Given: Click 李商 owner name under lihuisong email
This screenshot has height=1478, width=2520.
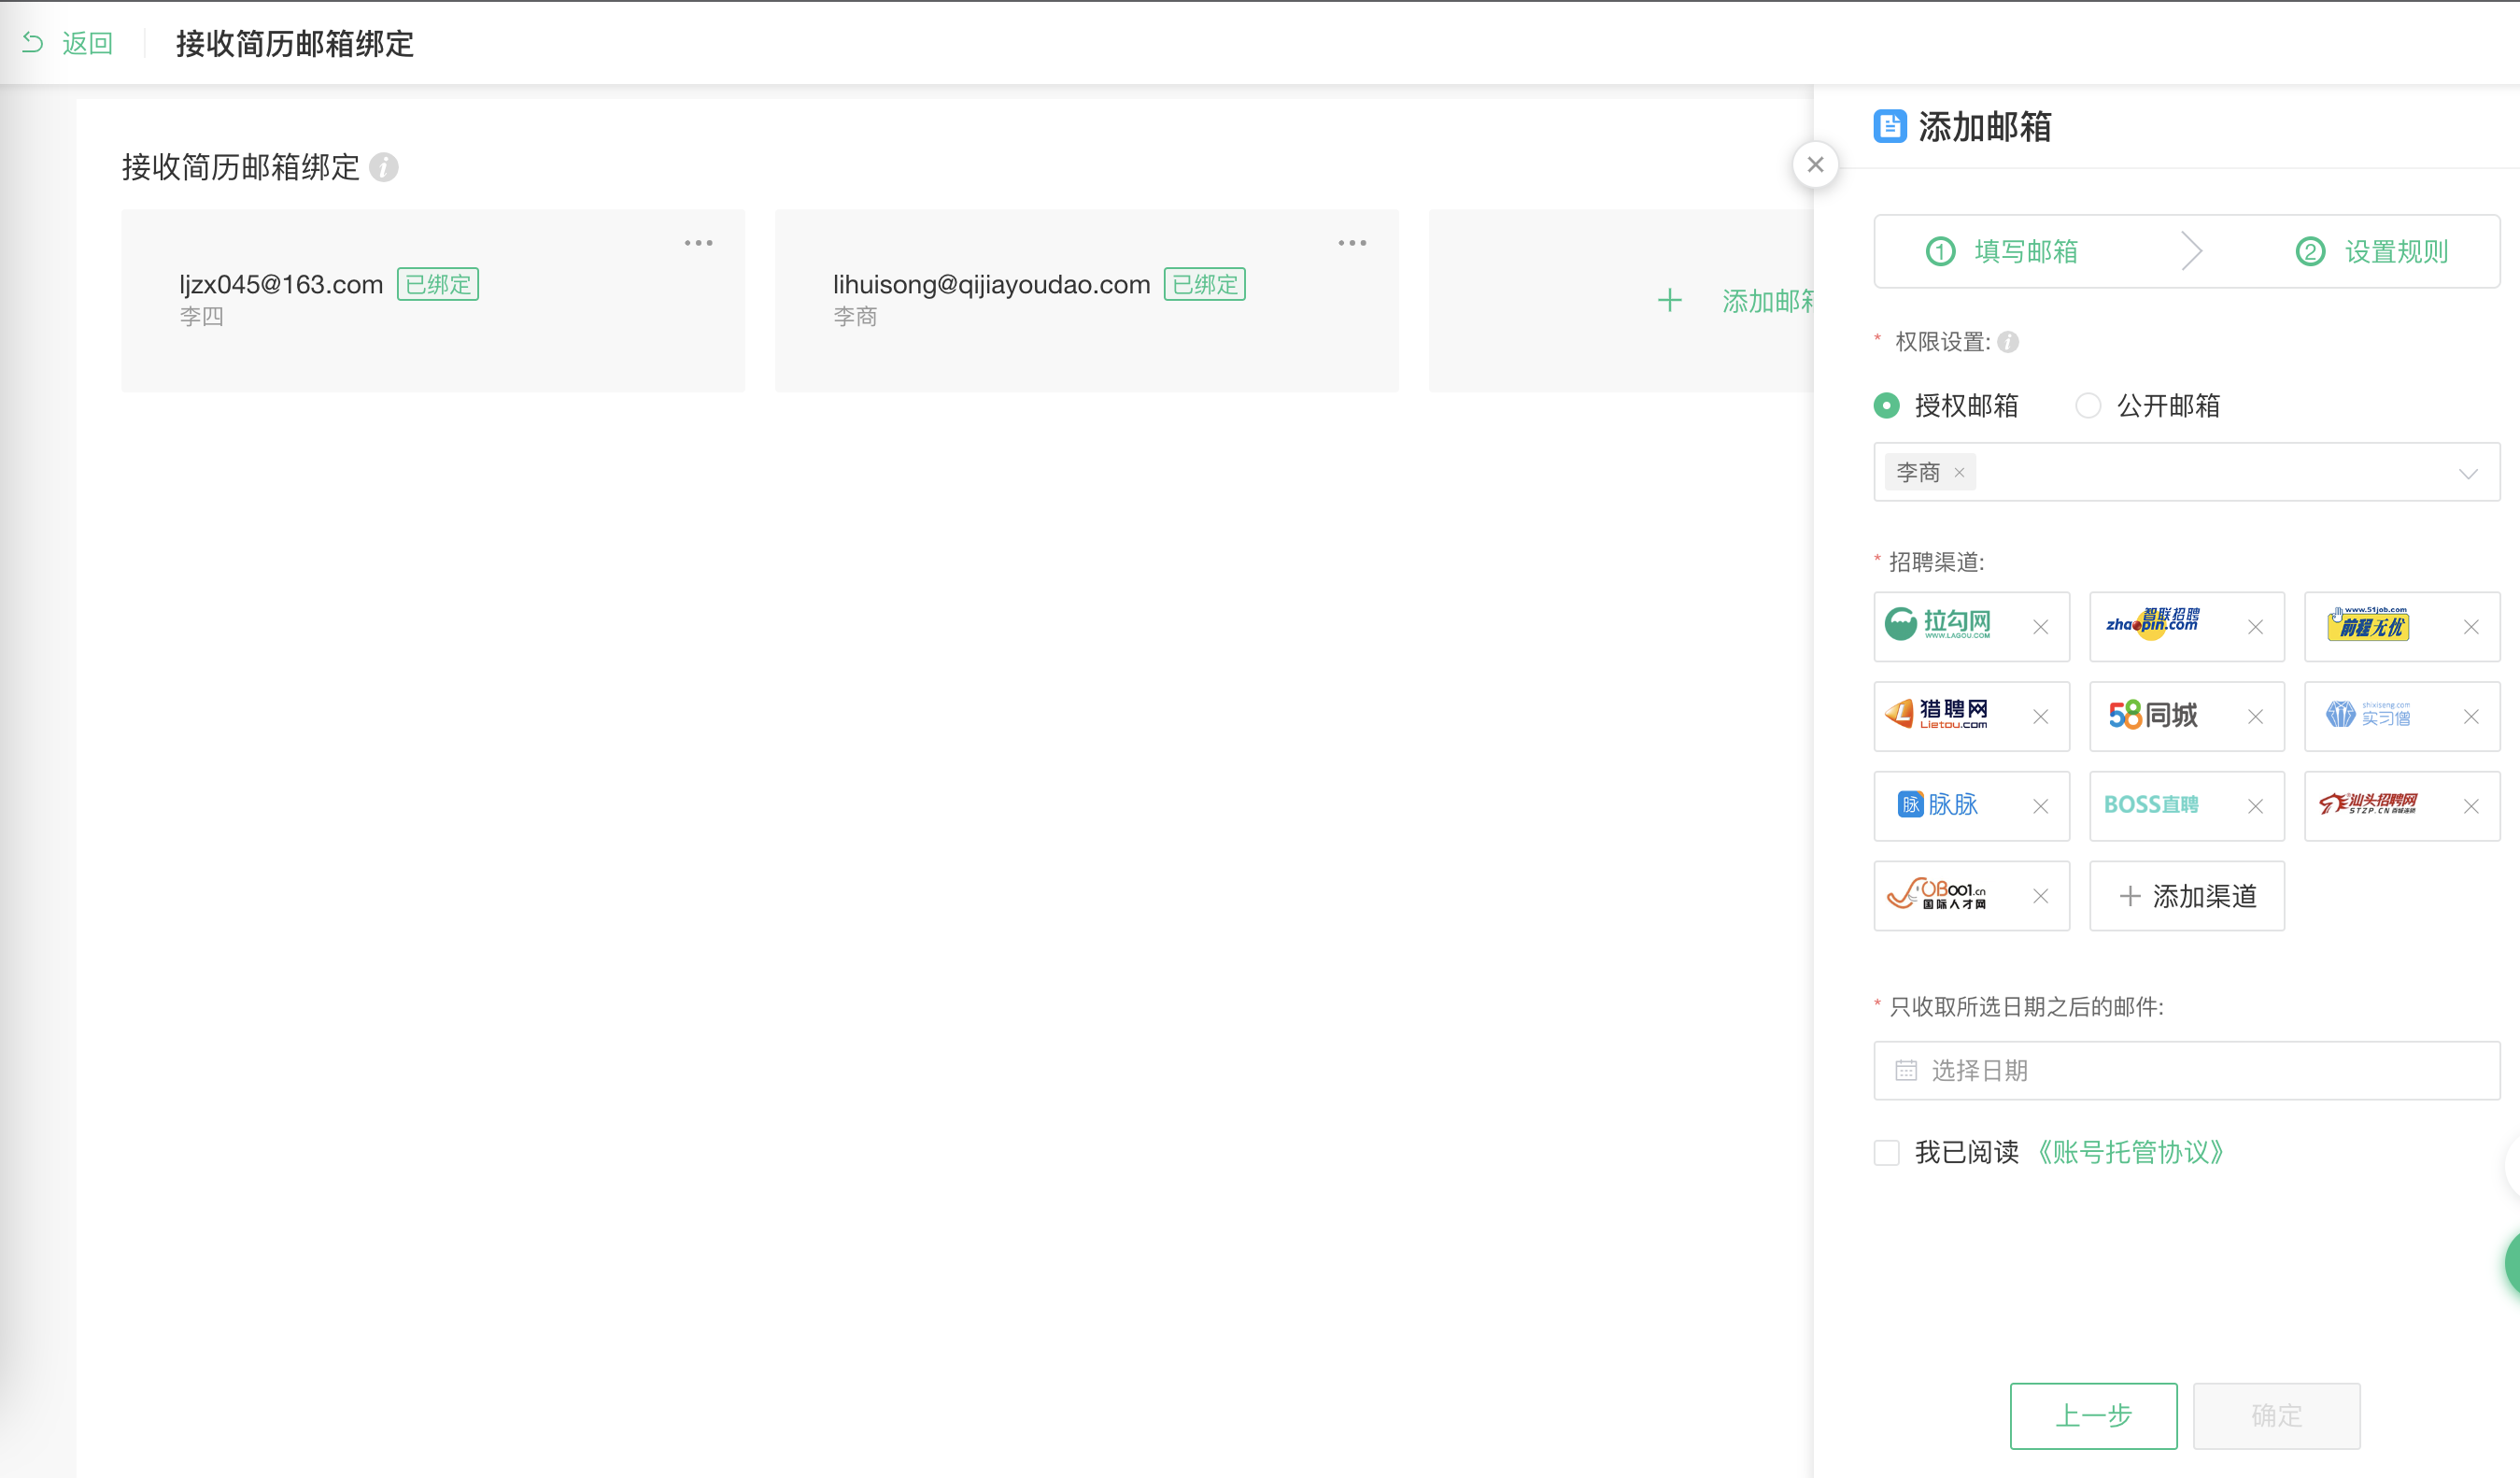Looking at the screenshot, I should click(855, 317).
